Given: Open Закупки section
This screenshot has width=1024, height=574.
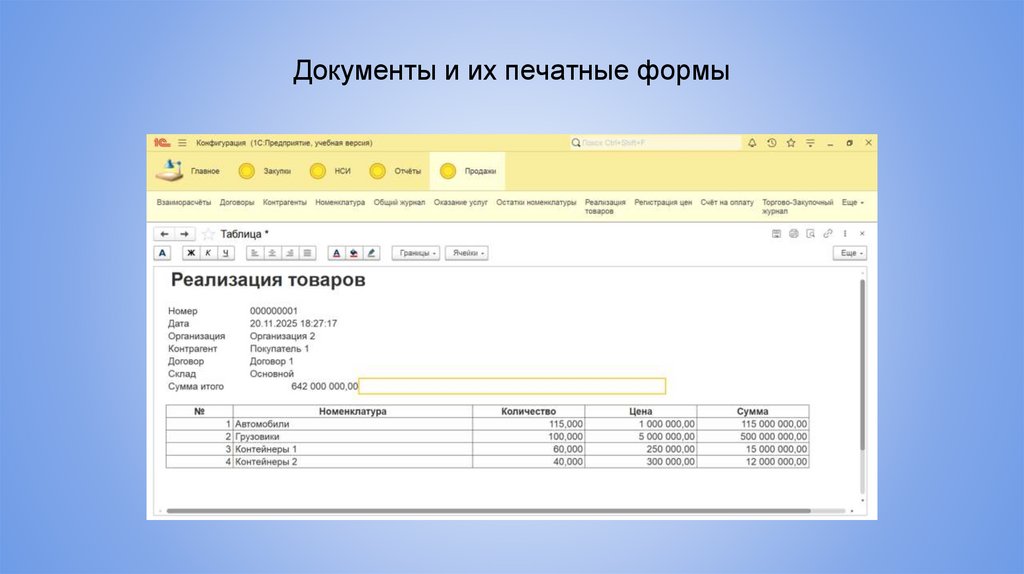Looking at the screenshot, I should click(x=264, y=171).
